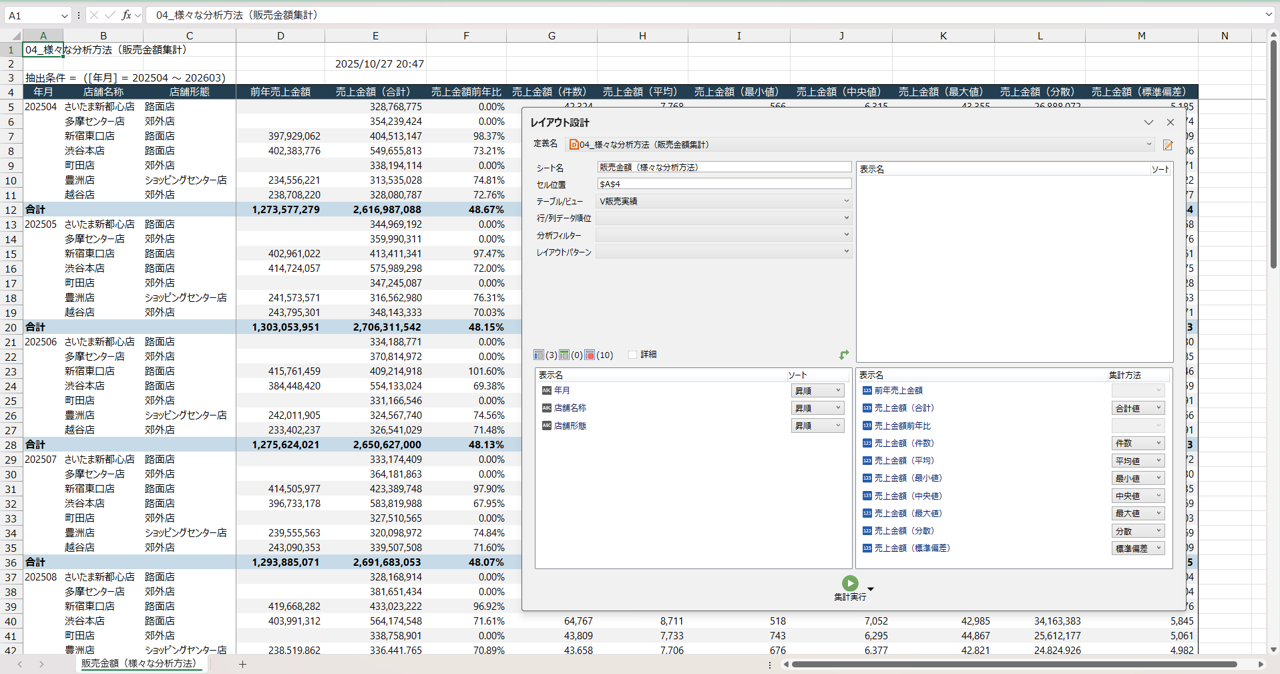Click the green swap arrows icon
1280x674 pixels.
pyautogui.click(x=844, y=355)
